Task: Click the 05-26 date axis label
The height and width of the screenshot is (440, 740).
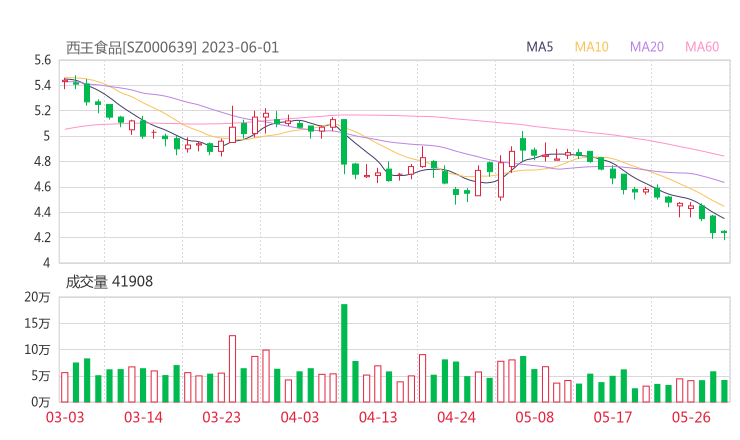Action: point(691,417)
